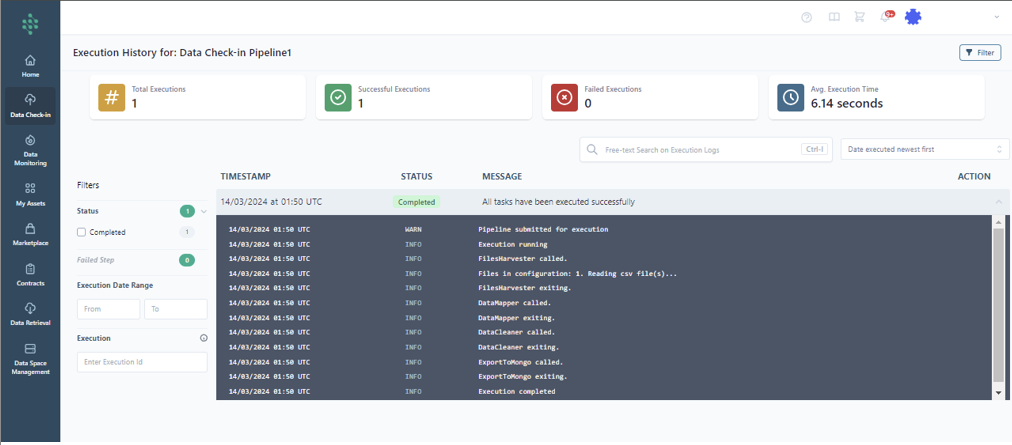Screen dimensions: 1012x445
Task: Collapse the Status filter section
Action: (204, 211)
